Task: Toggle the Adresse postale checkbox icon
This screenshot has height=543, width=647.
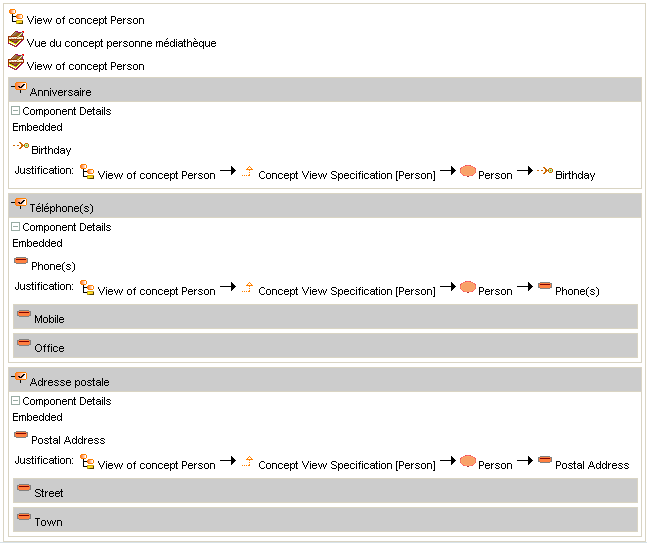Action: point(19,378)
